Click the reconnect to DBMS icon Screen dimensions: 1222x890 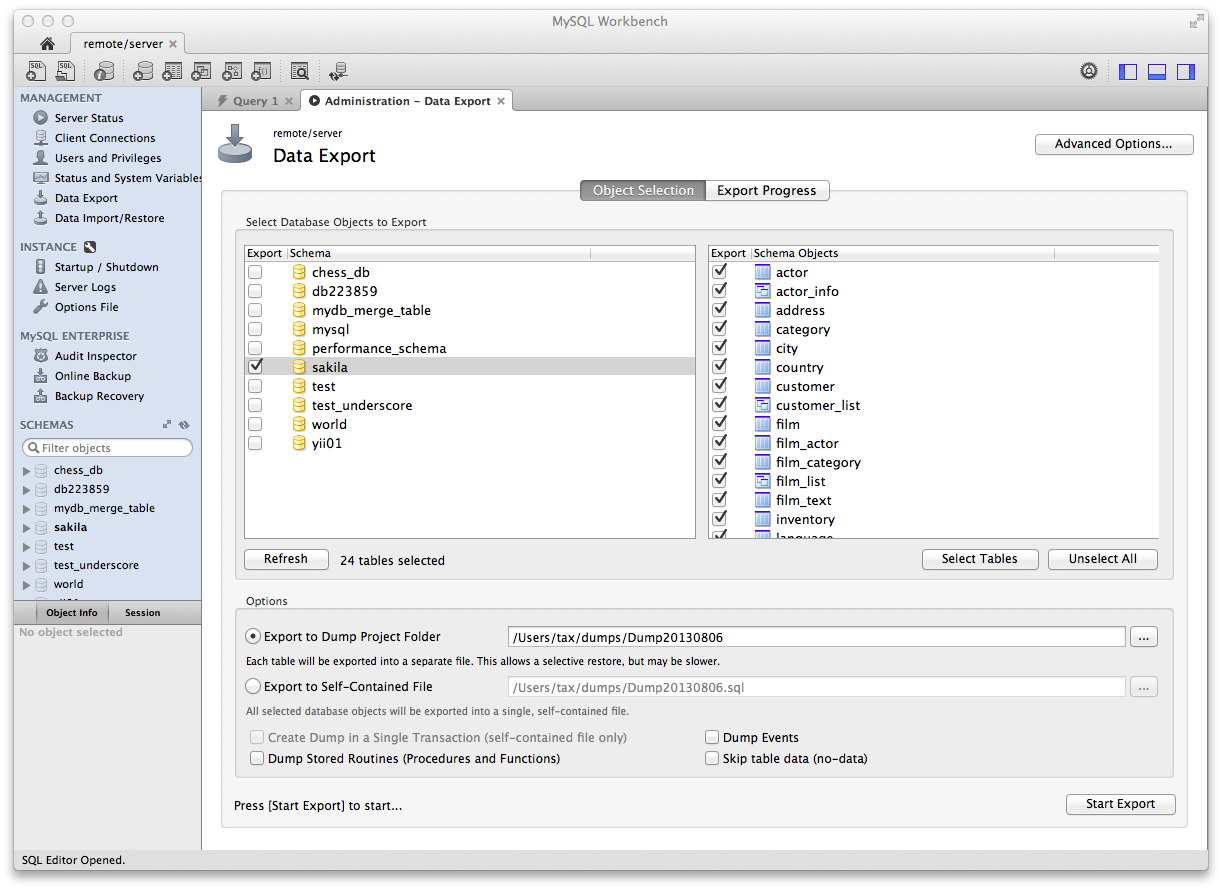point(338,71)
